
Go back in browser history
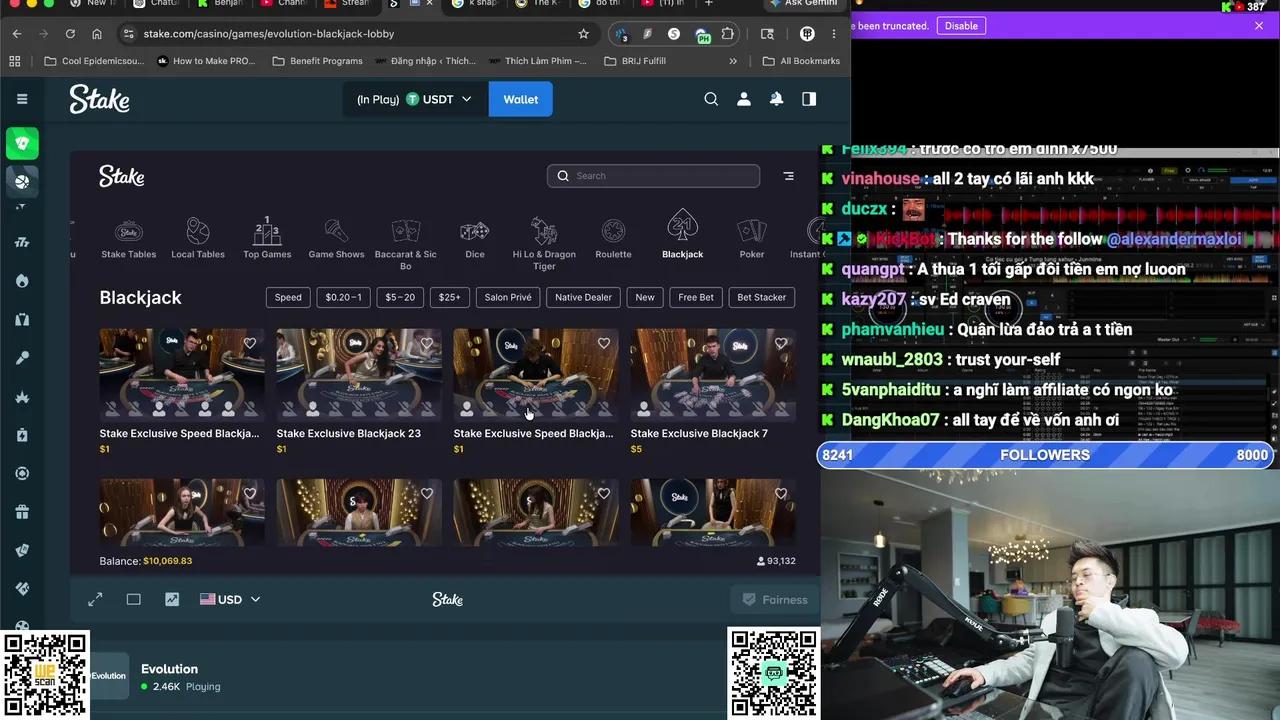point(17,34)
